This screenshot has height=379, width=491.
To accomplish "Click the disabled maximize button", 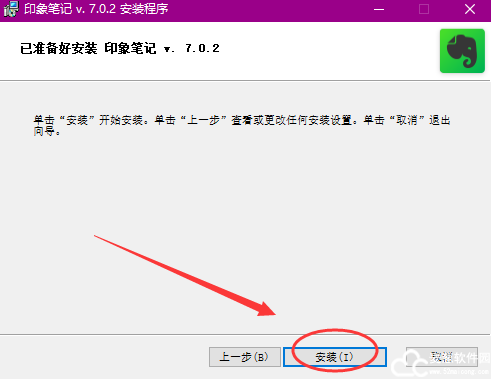I will (x=424, y=9).
